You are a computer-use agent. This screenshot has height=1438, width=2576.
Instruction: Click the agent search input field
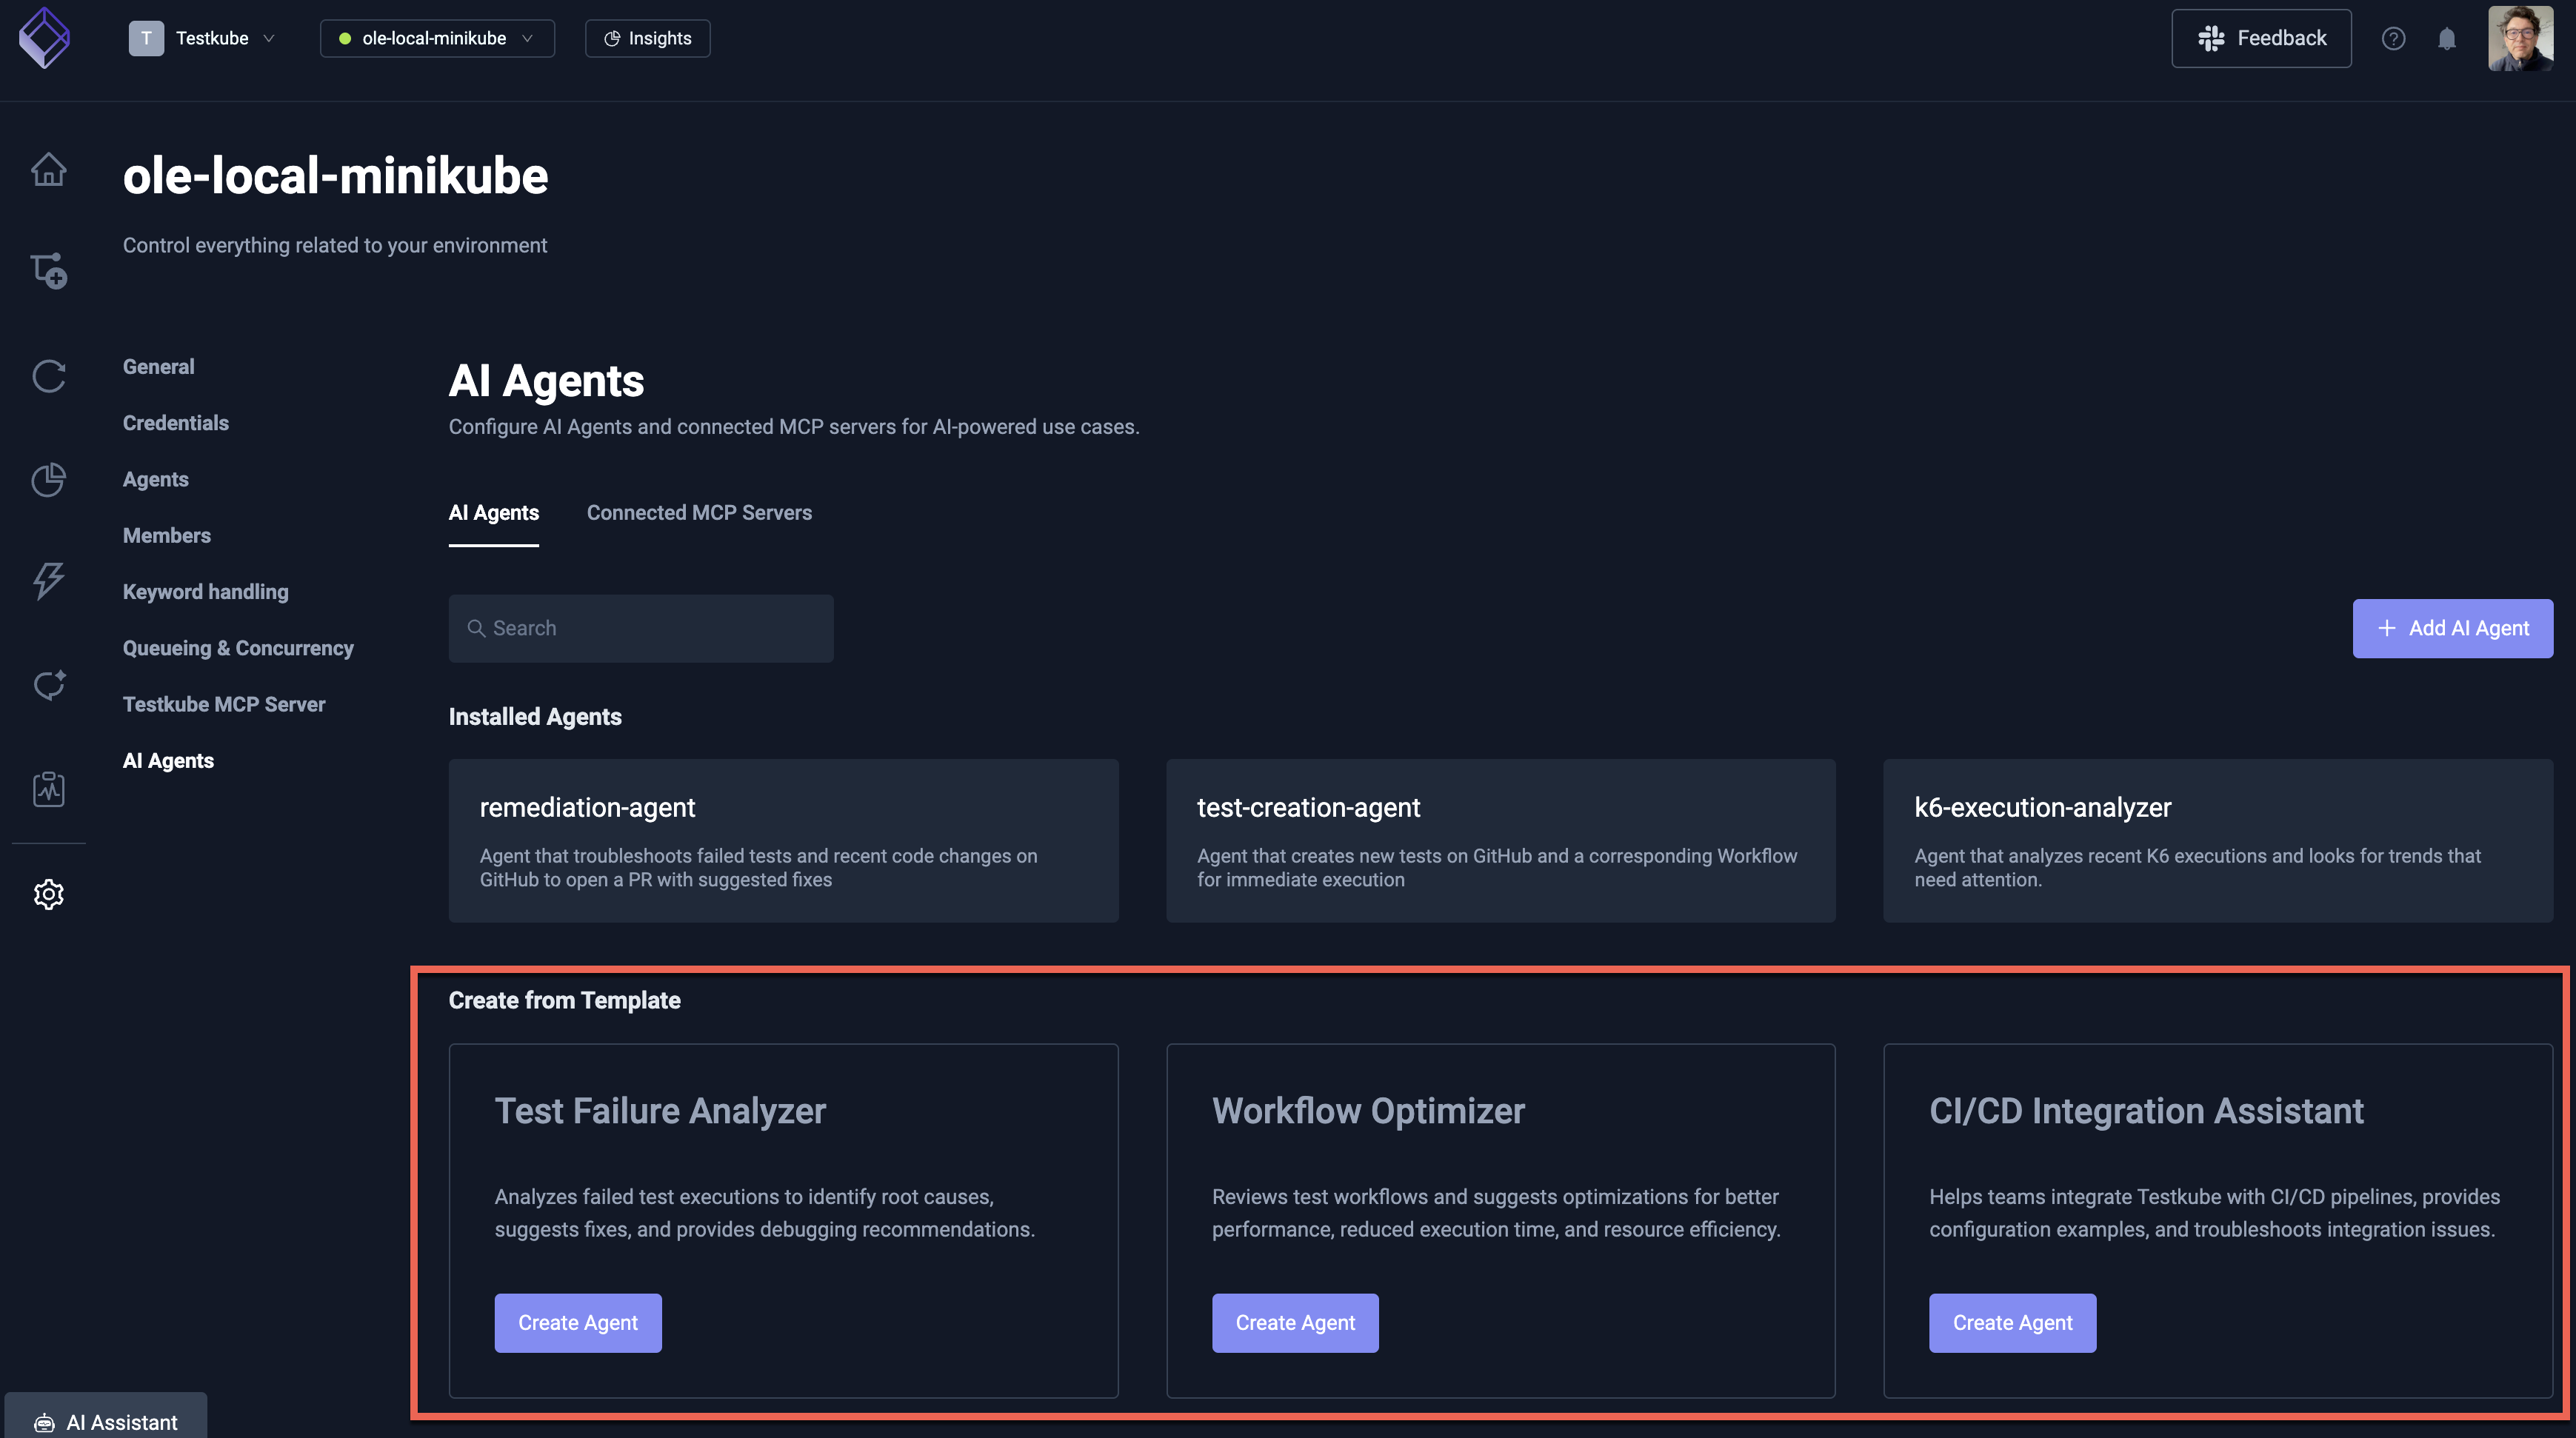click(641, 628)
